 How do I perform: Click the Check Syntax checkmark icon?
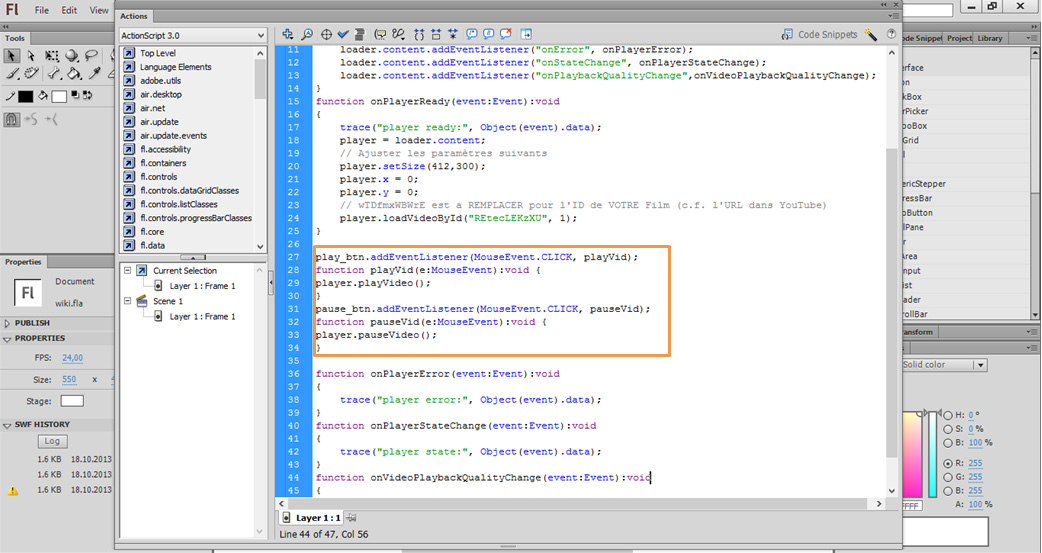click(x=343, y=35)
